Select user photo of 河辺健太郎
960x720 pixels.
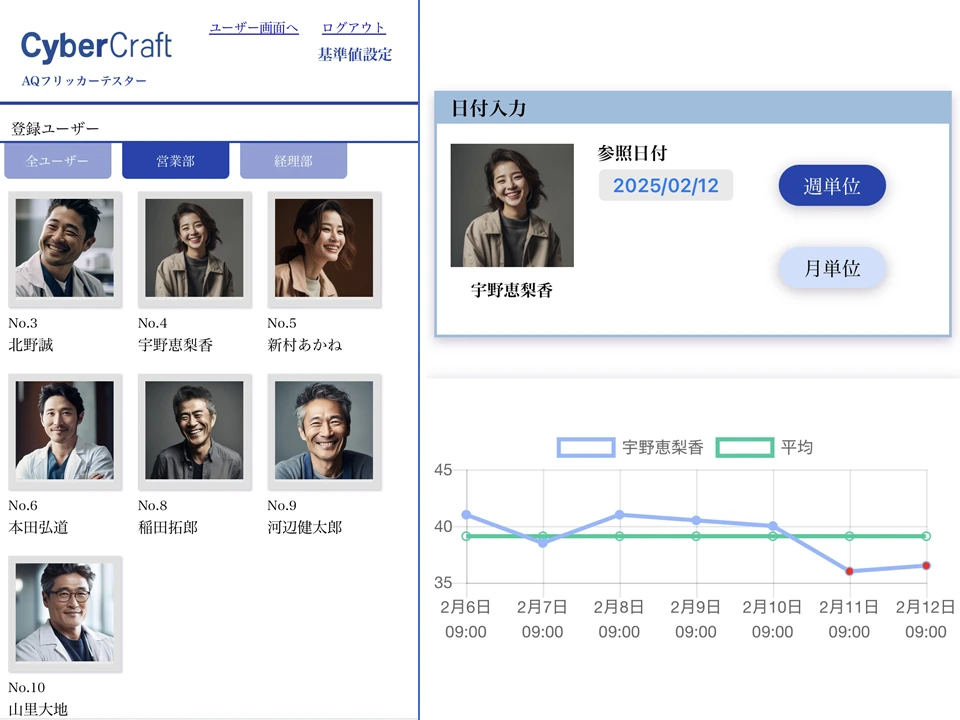324,431
